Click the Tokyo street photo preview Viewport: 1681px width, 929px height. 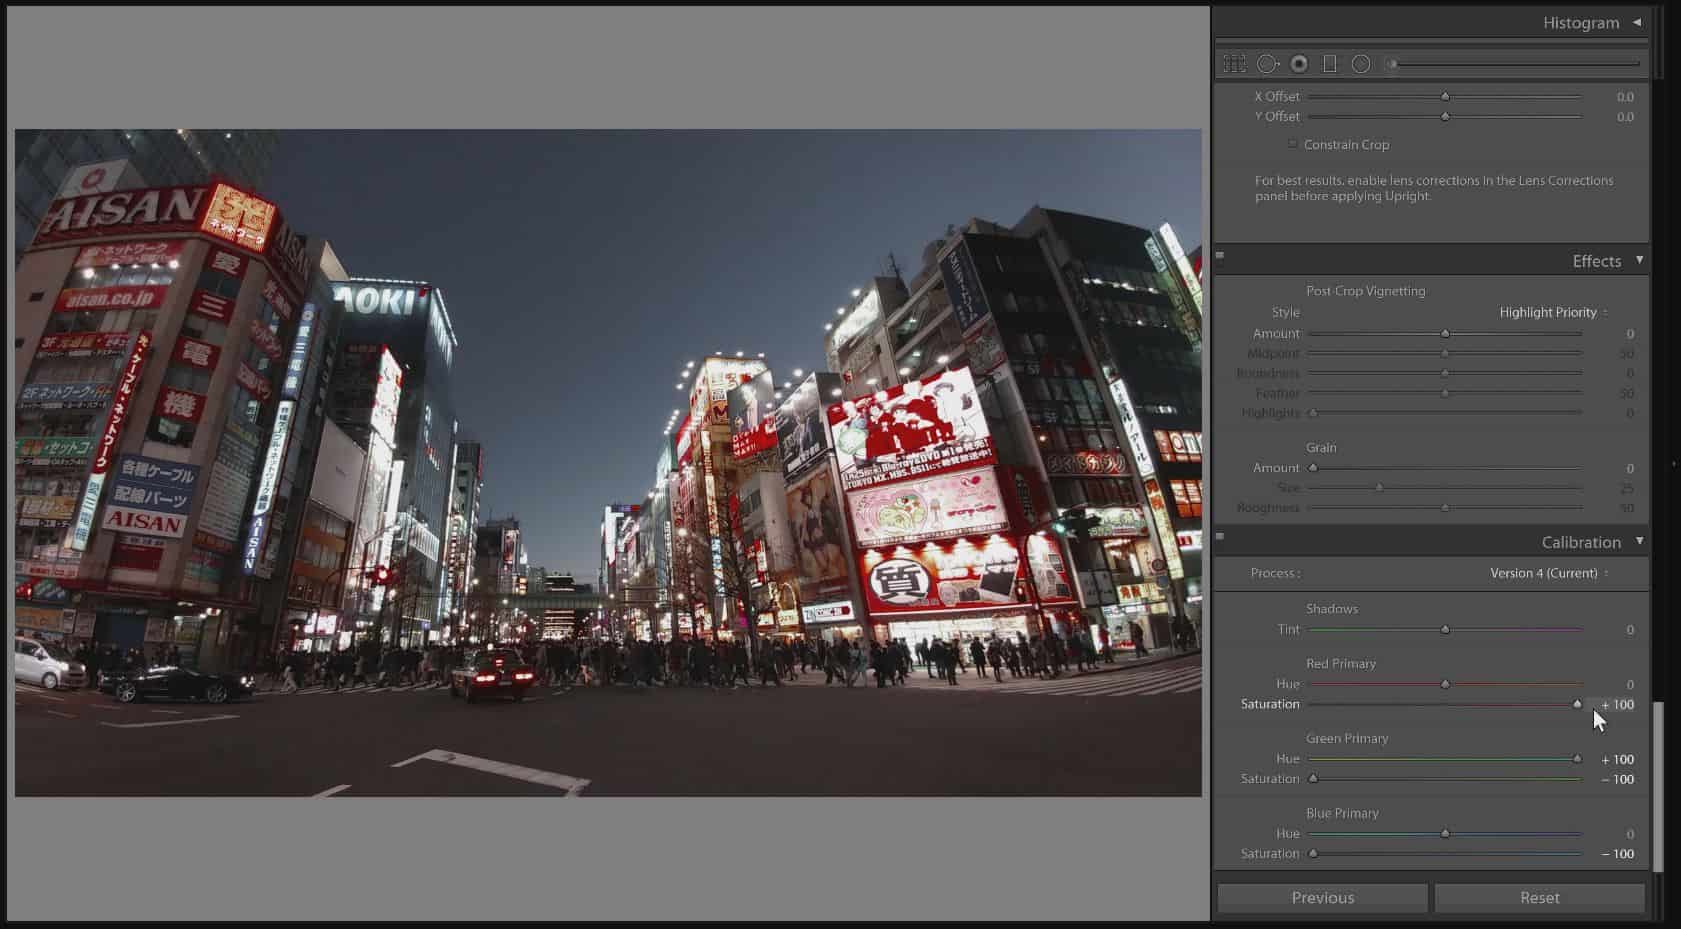(x=608, y=463)
